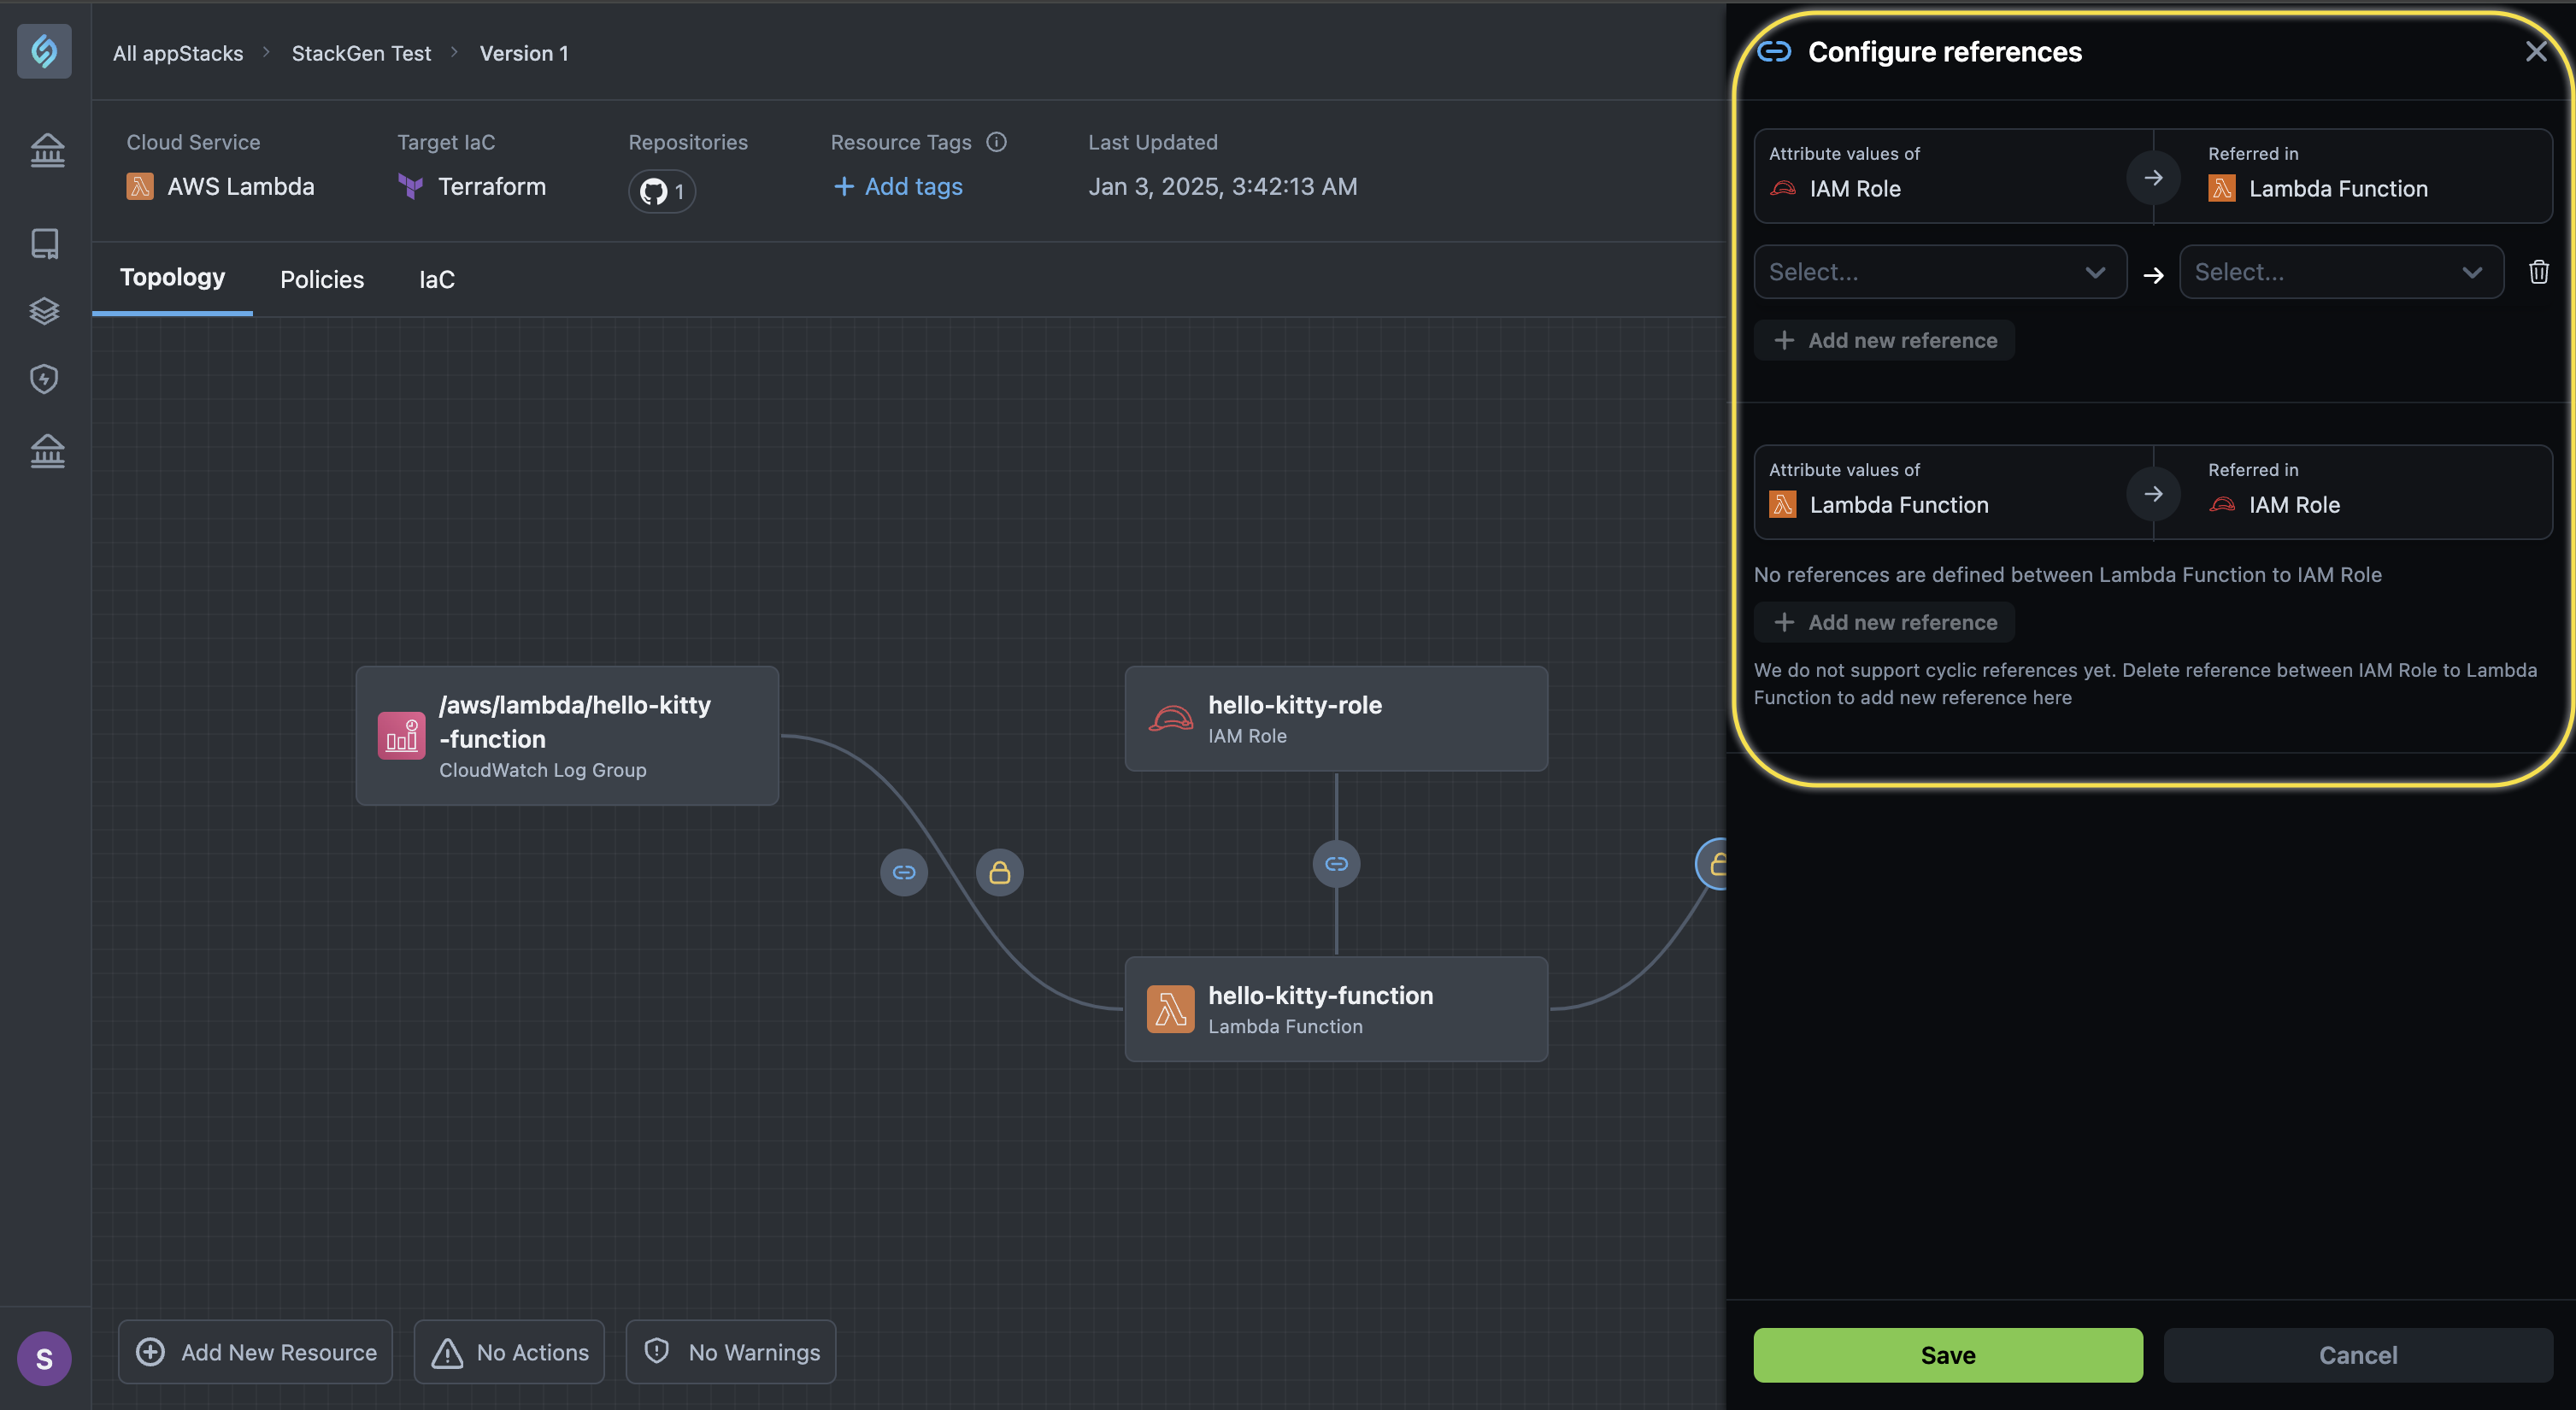Click the lock icon on the log group connection
The image size is (2576, 1410).
[1000, 872]
